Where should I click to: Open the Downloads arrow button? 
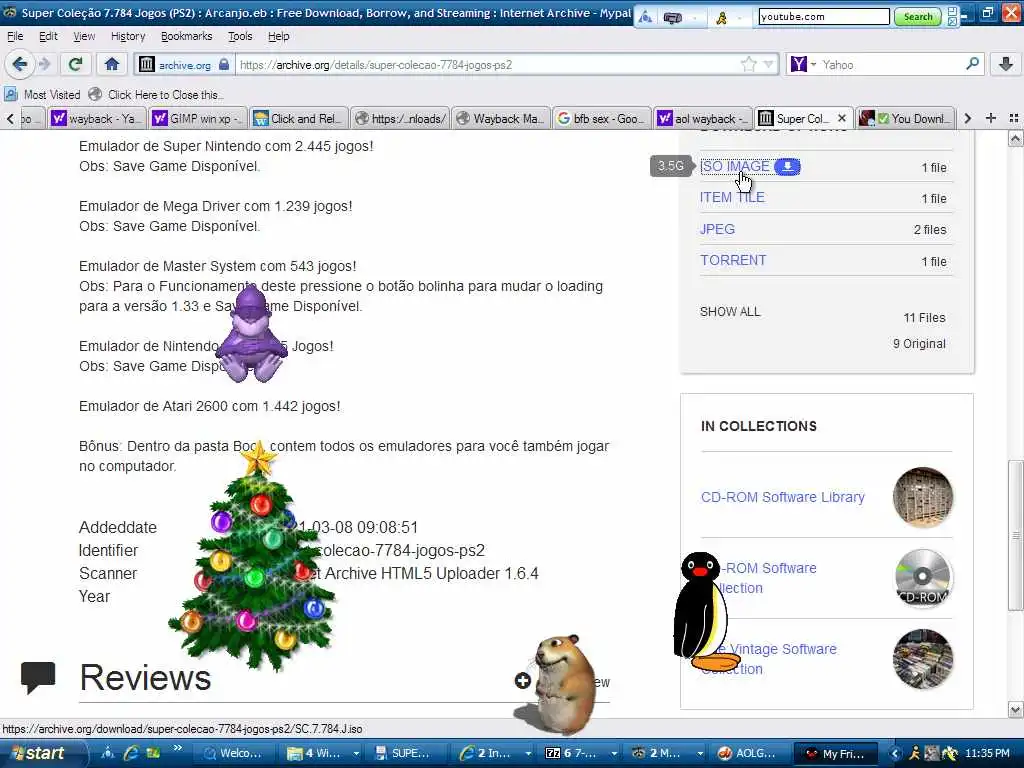1006,64
